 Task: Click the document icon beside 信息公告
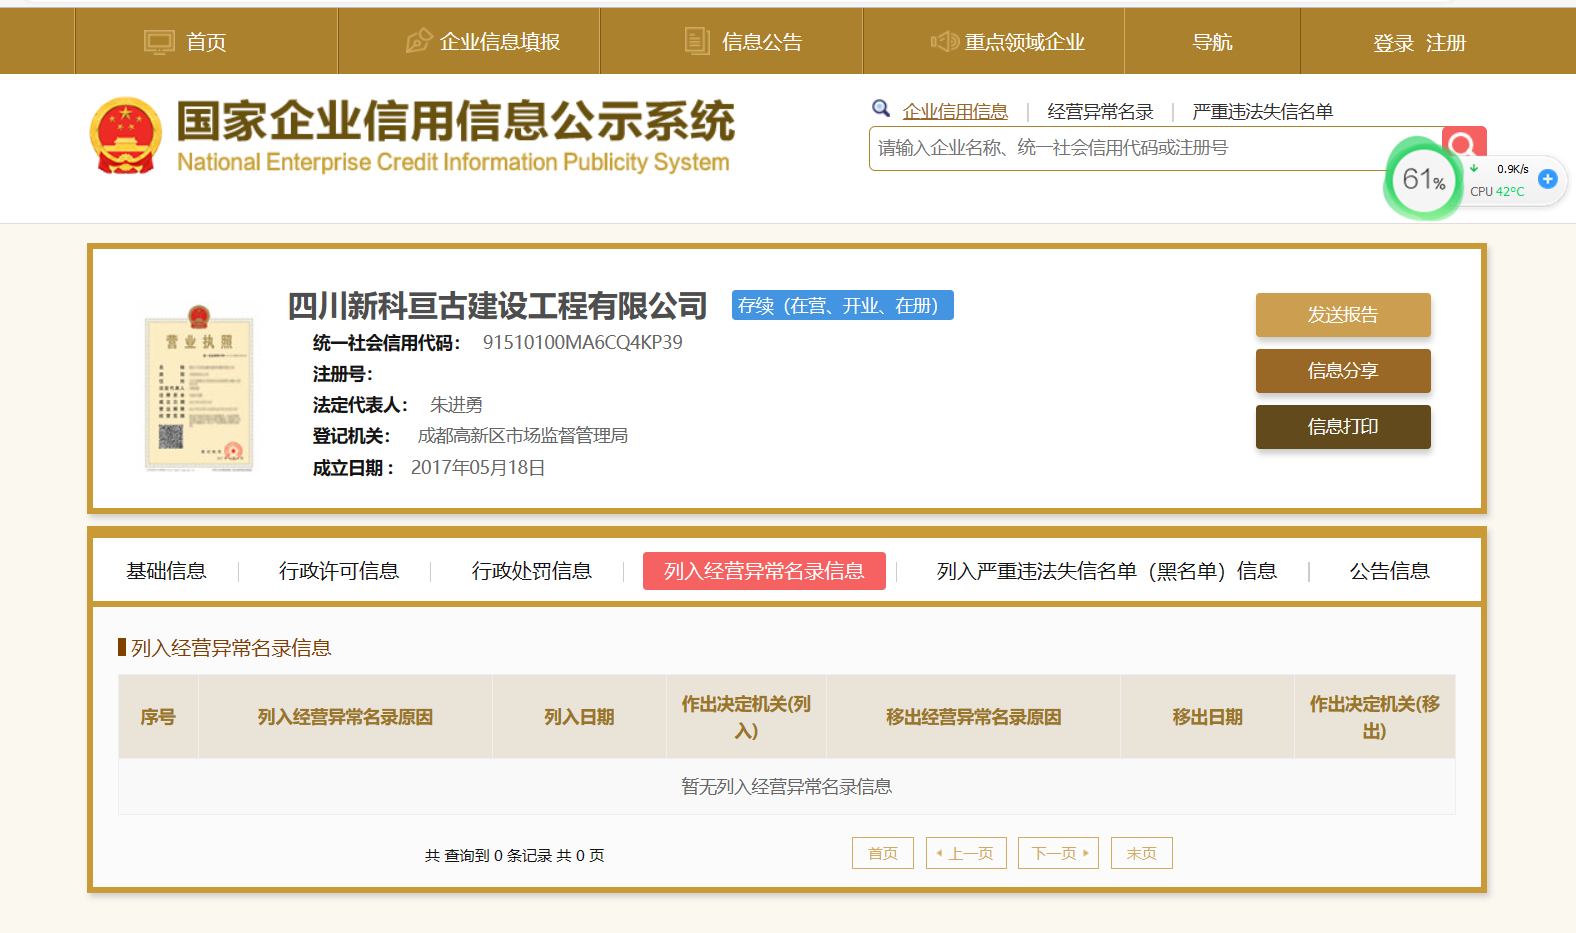697,41
